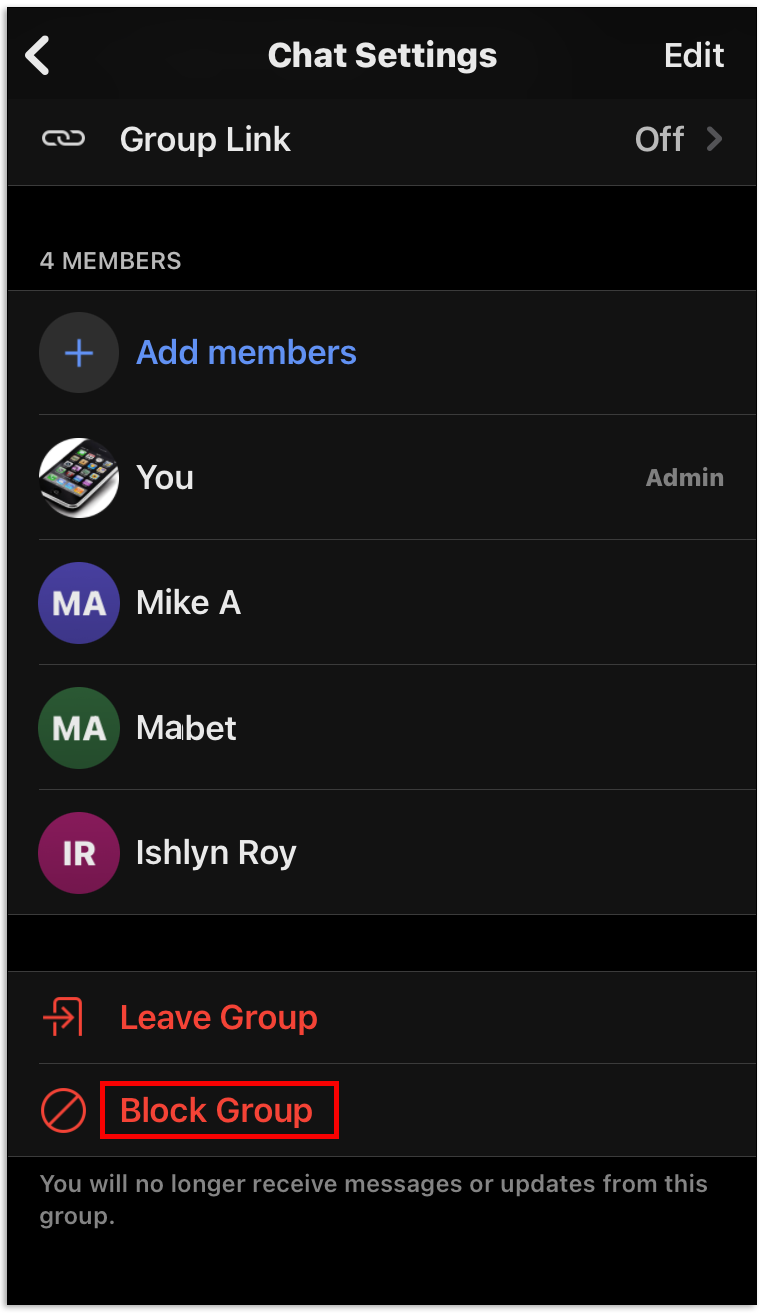Viewport: 765px width, 1313px height.
Task: Tap Ishlyn Roy's IR avatar
Action: [x=79, y=853]
